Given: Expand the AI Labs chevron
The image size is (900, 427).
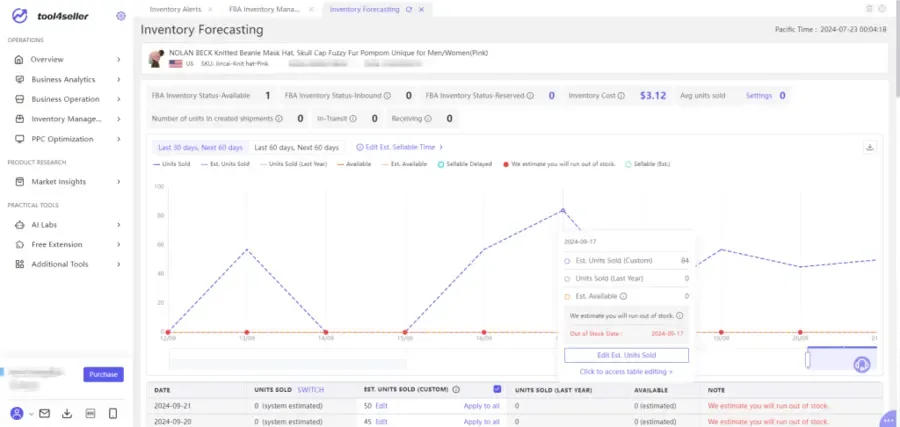Looking at the screenshot, I should (119, 225).
